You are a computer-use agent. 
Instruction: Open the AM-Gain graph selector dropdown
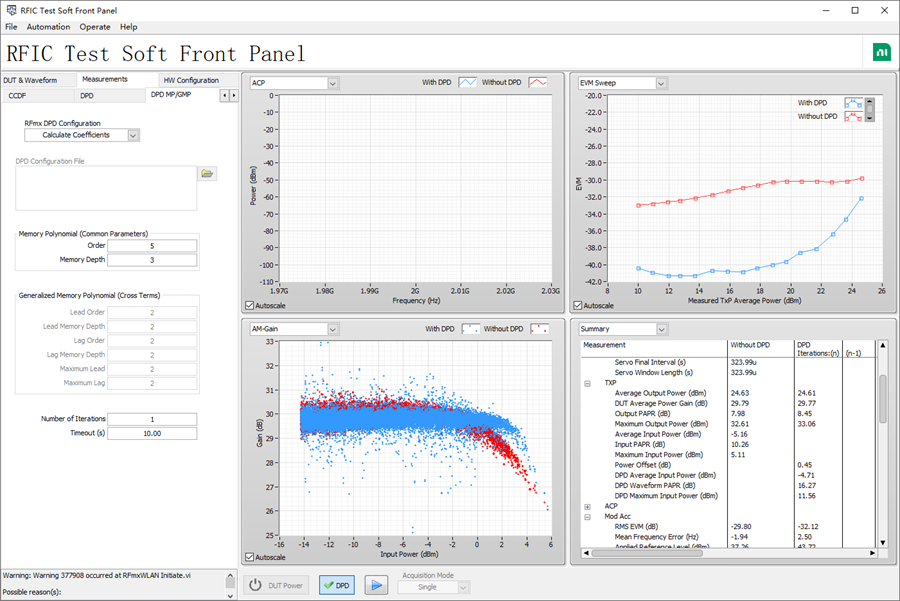333,329
